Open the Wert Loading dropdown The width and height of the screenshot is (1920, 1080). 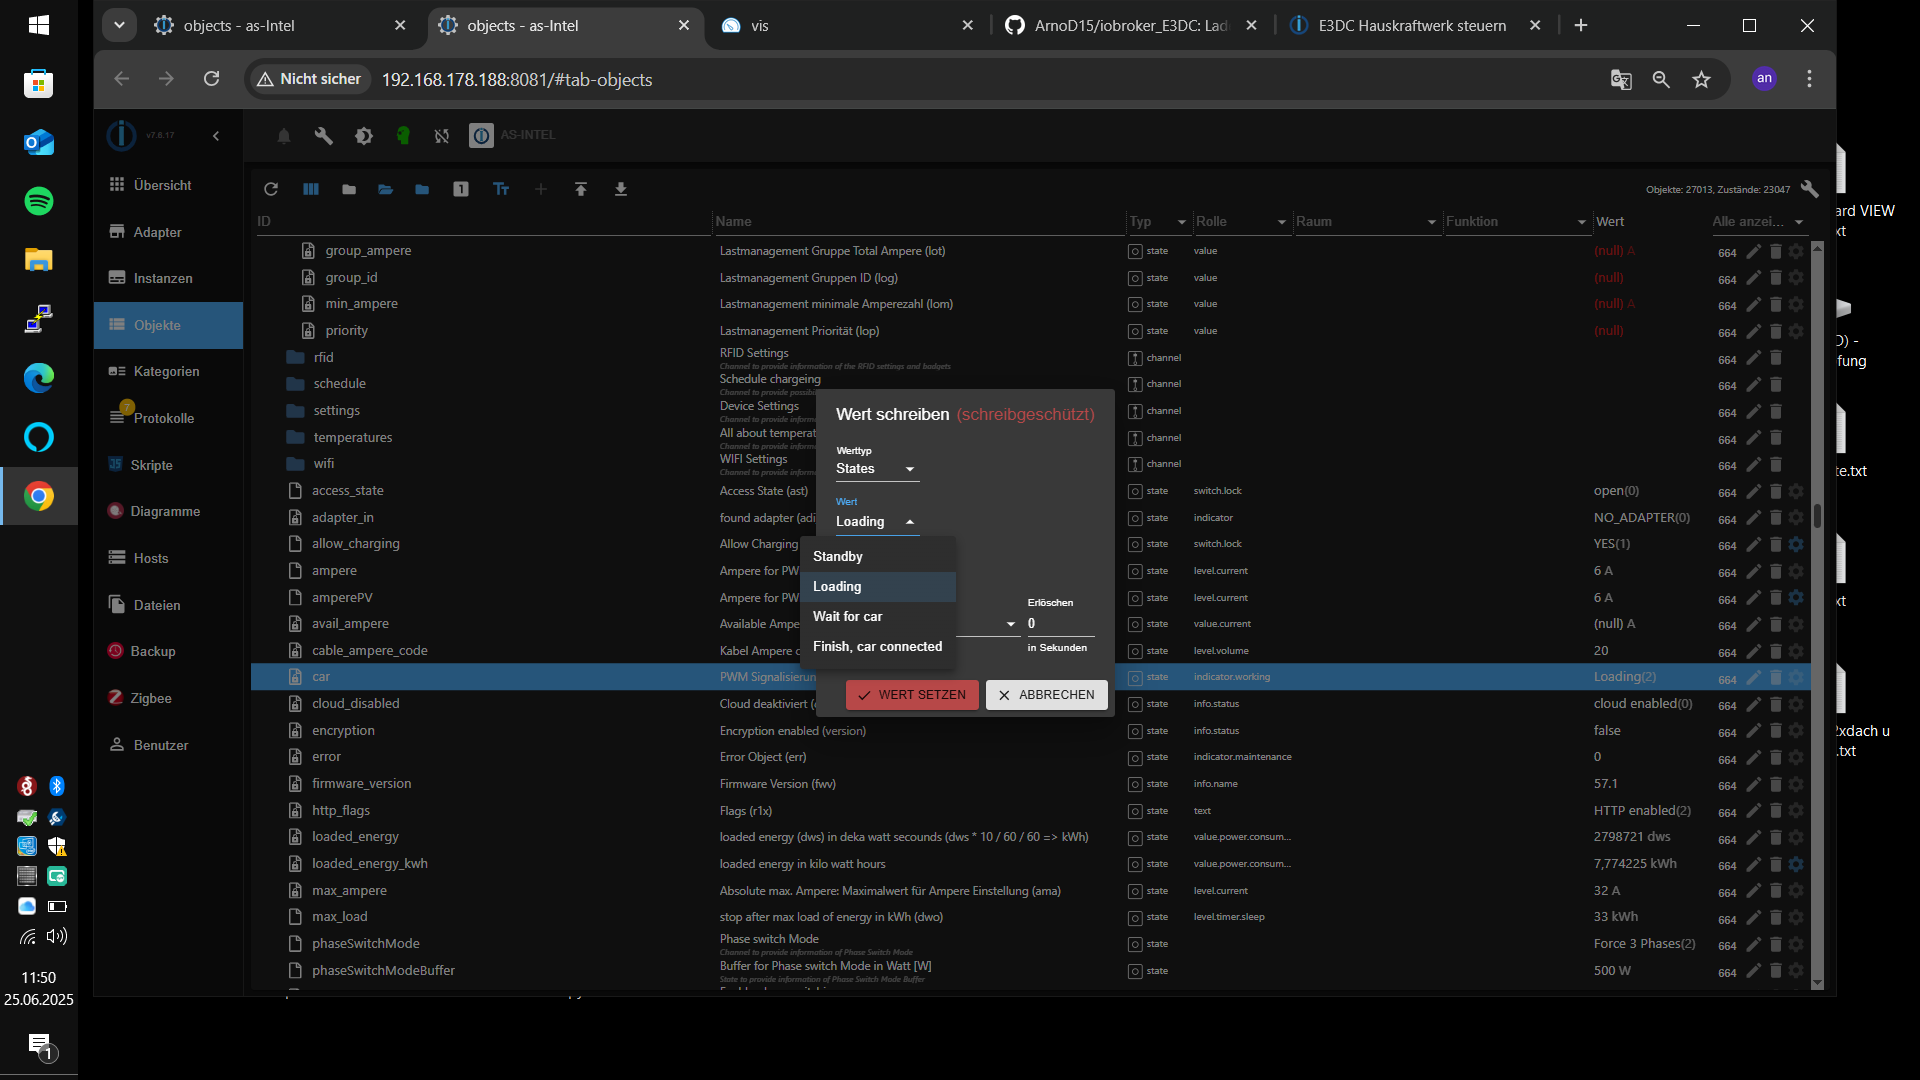(877, 522)
